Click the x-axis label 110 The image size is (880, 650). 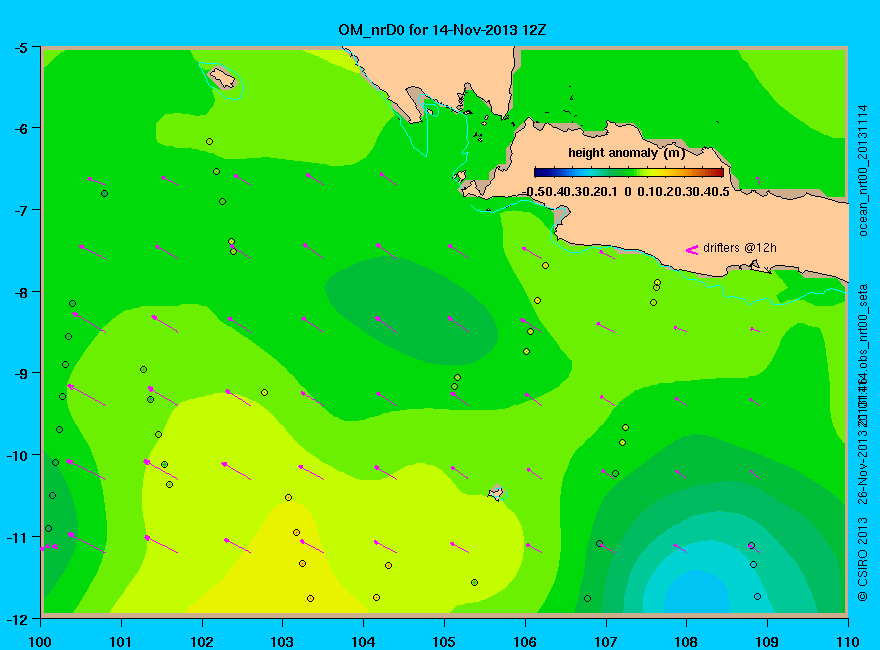click(848, 642)
